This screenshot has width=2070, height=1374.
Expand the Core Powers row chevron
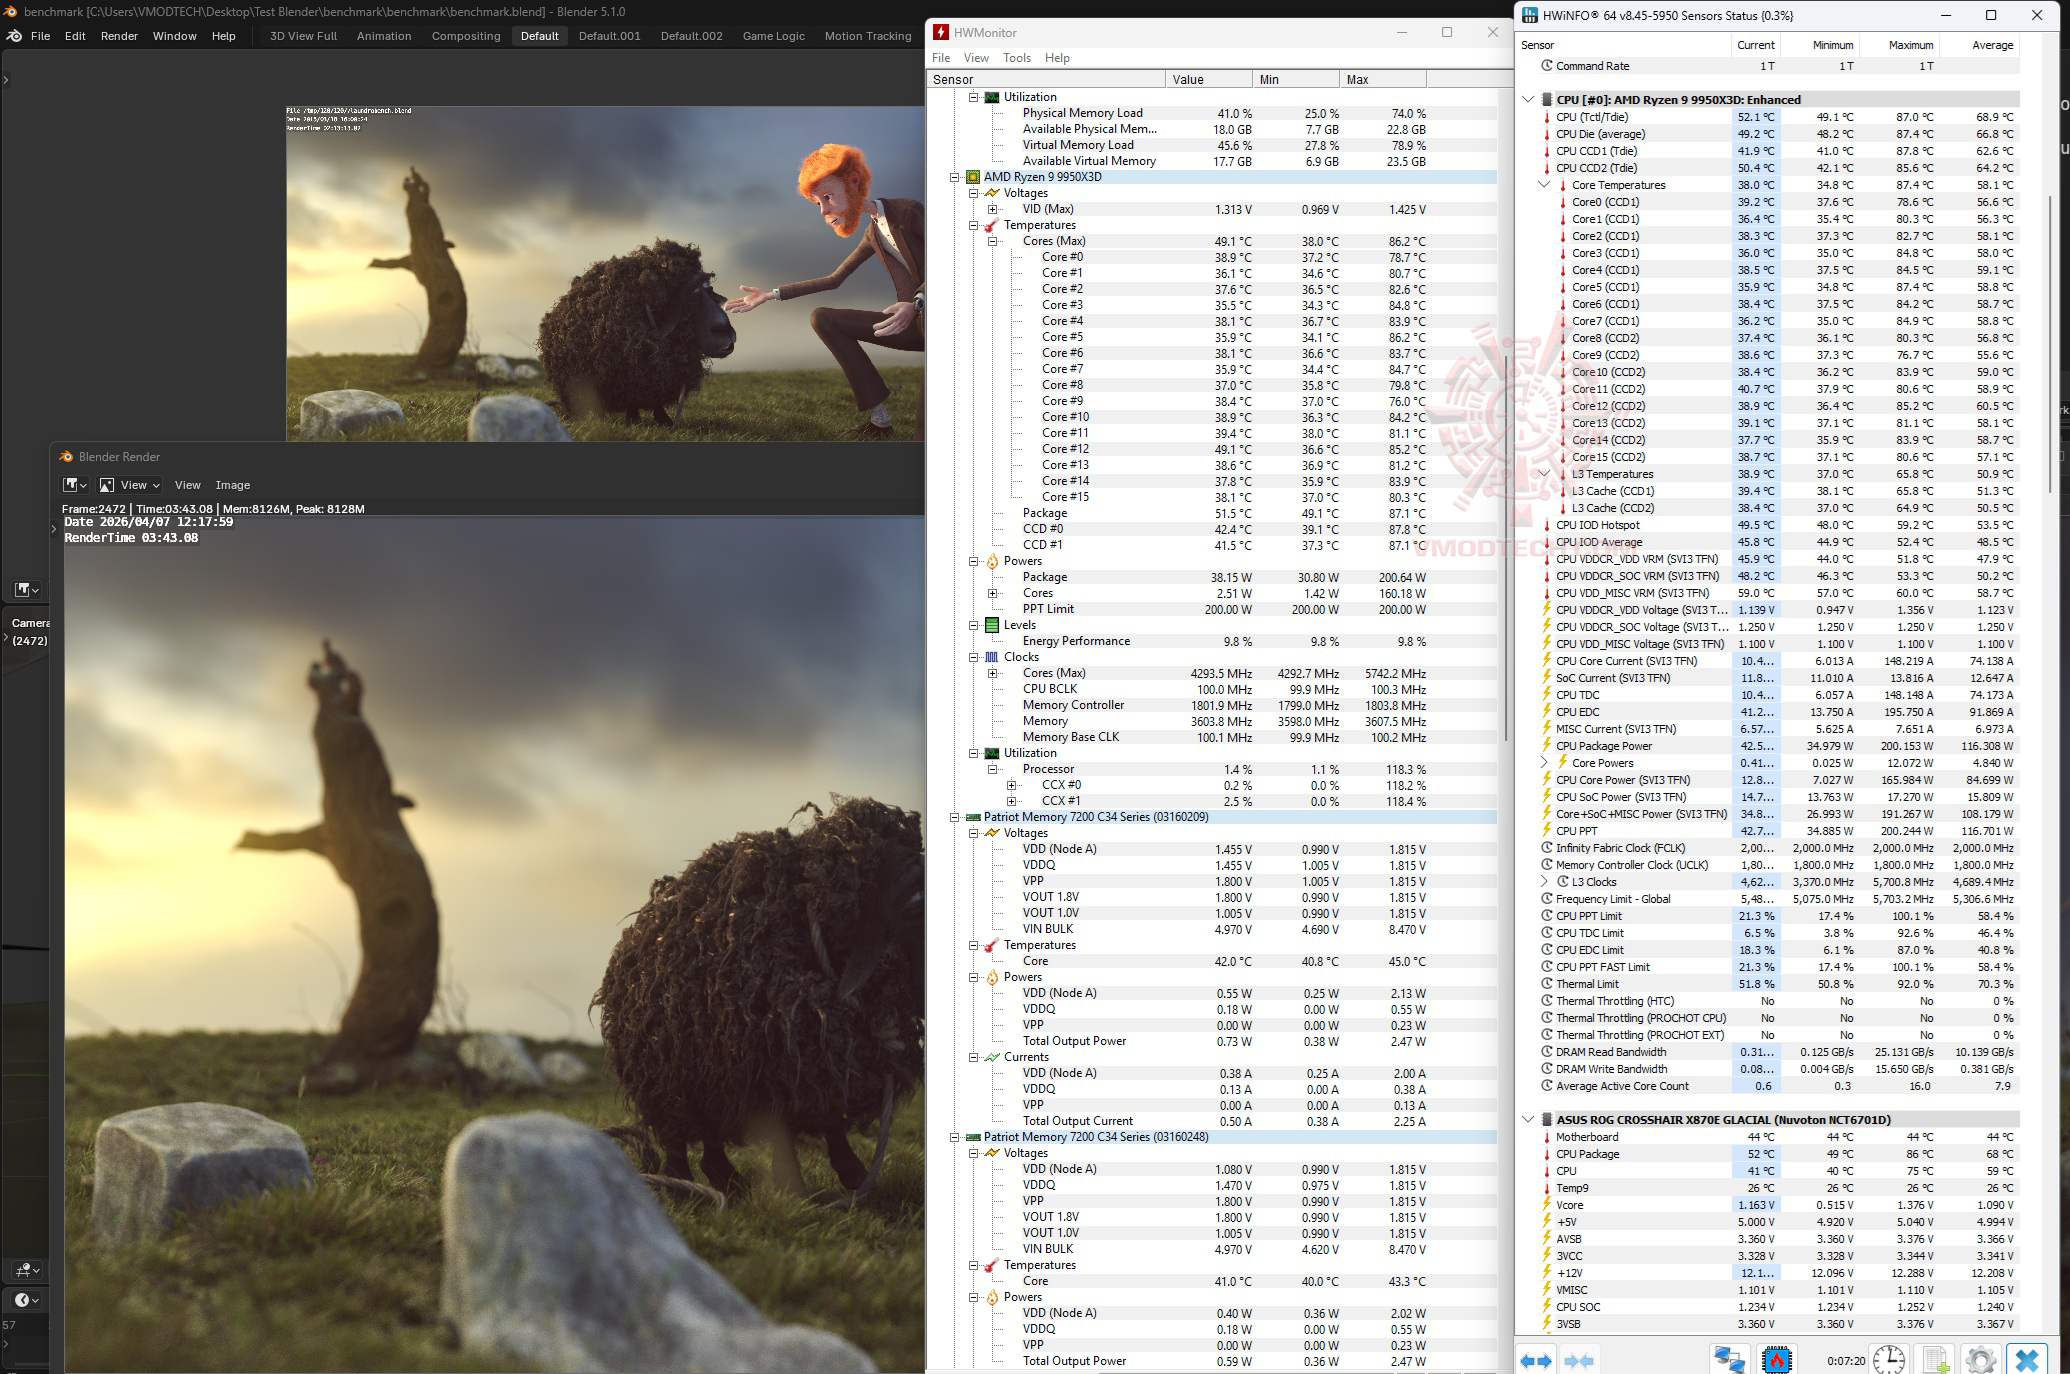point(1545,763)
